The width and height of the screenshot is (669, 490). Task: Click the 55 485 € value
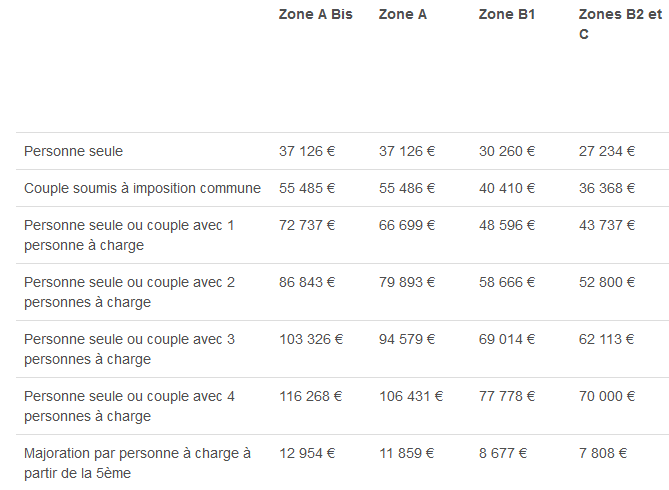307,188
